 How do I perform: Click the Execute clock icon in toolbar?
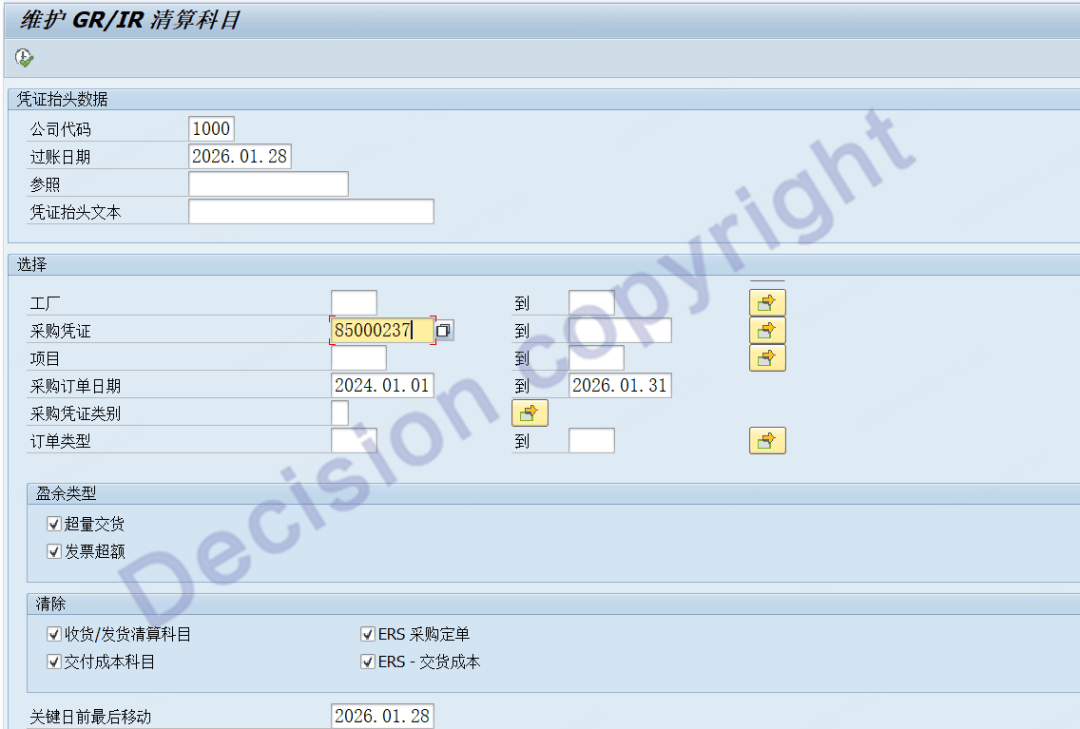[24, 58]
